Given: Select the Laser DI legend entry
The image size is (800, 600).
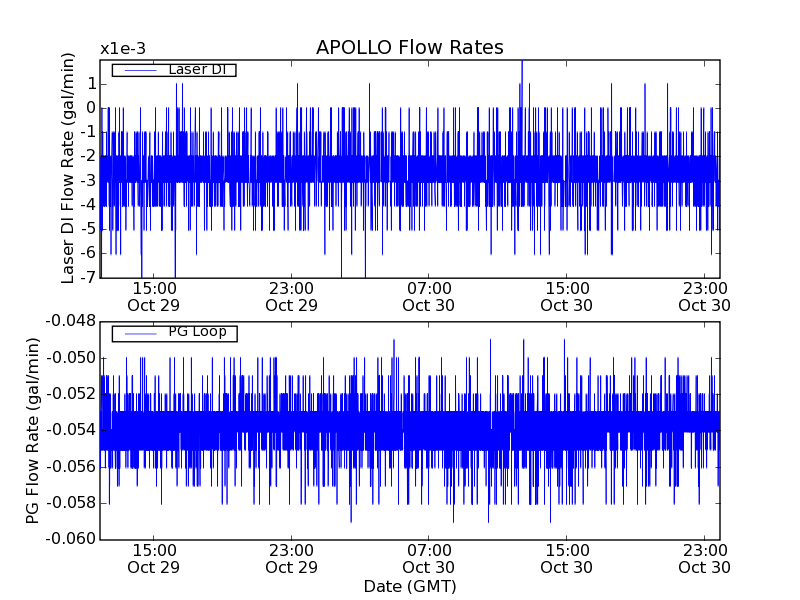Looking at the screenshot, I should [x=196, y=69].
